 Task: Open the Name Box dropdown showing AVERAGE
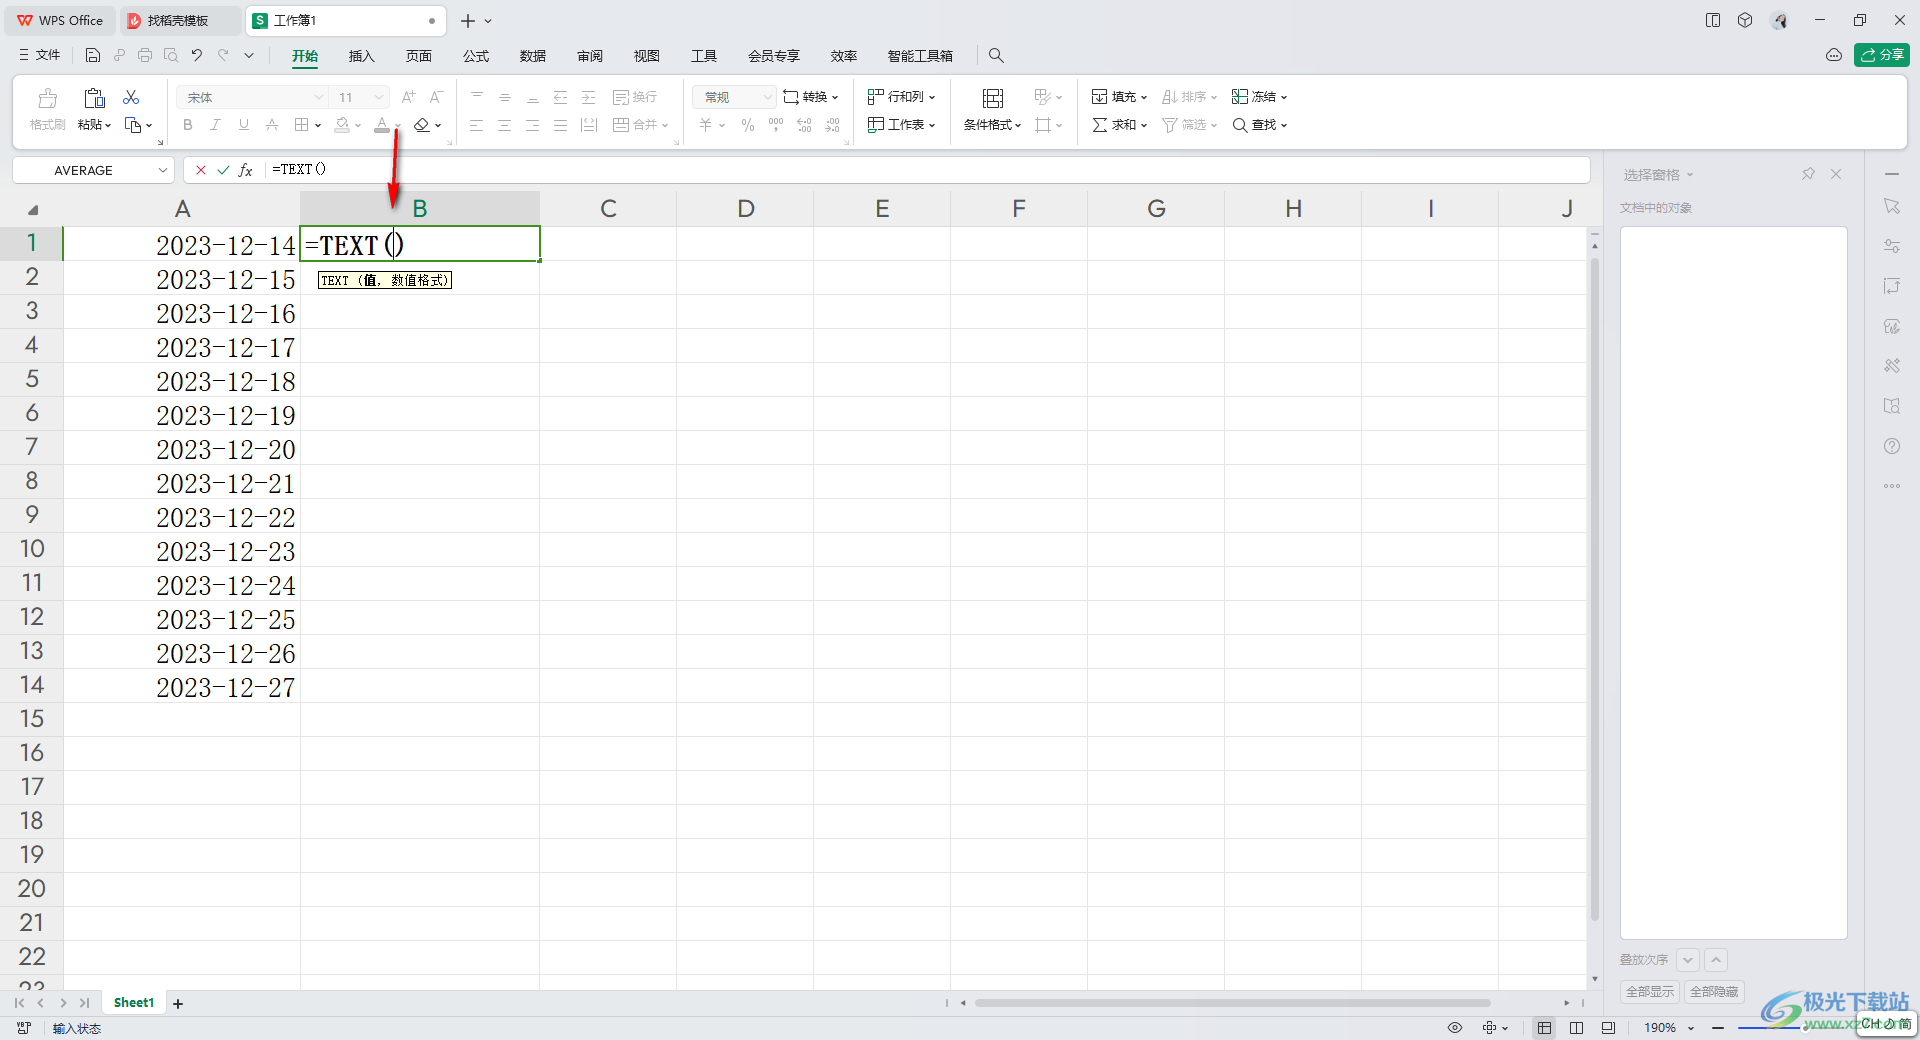[x=162, y=170]
